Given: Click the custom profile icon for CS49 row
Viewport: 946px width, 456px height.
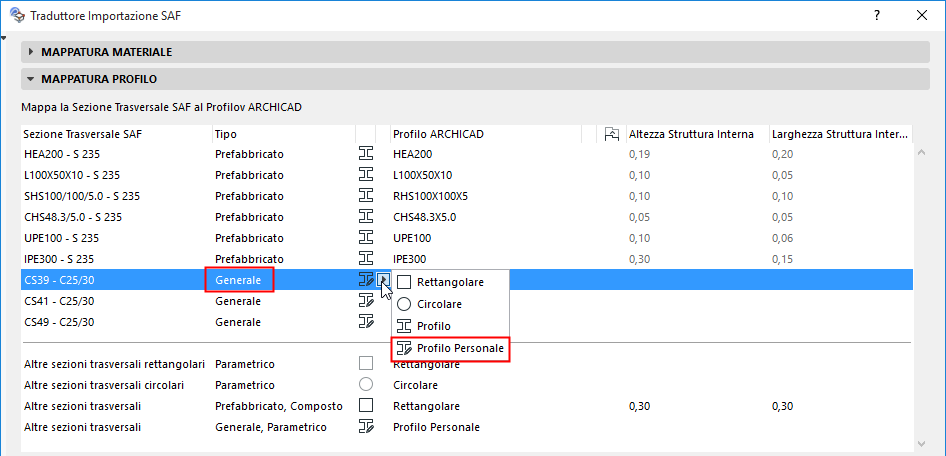Looking at the screenshot, I should [x=365, y=322].
